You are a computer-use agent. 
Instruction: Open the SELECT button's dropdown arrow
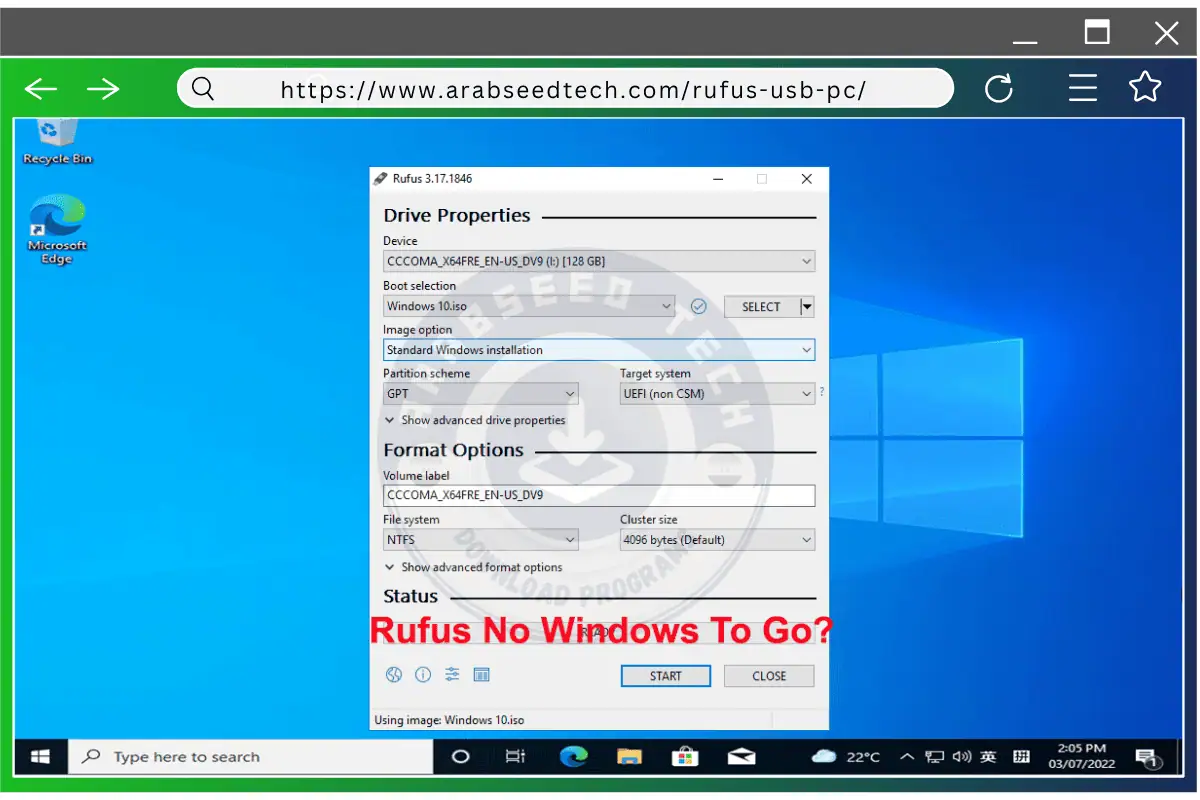(806, 306)
